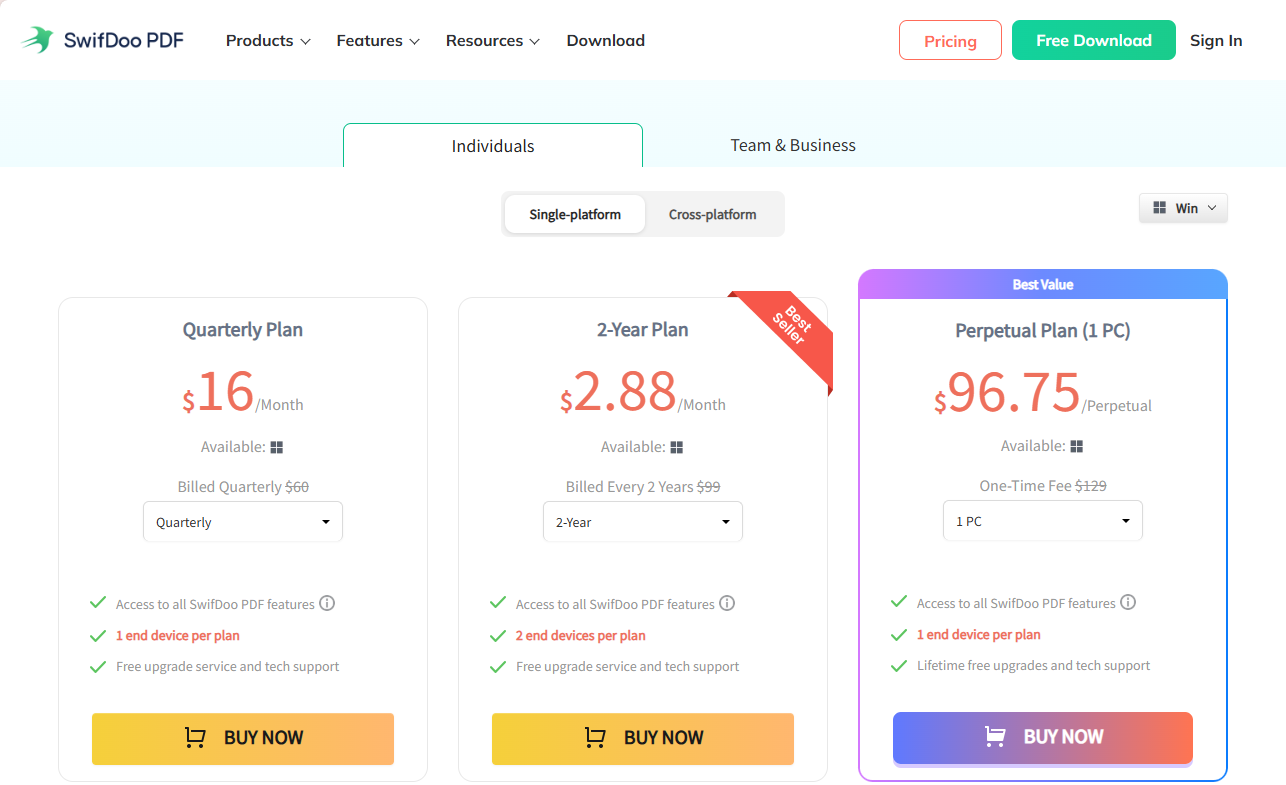Image resolution: width=1286 pixels, height=785 pixels.
Task: Click the Sign In link
Action: pos(1216,40)
